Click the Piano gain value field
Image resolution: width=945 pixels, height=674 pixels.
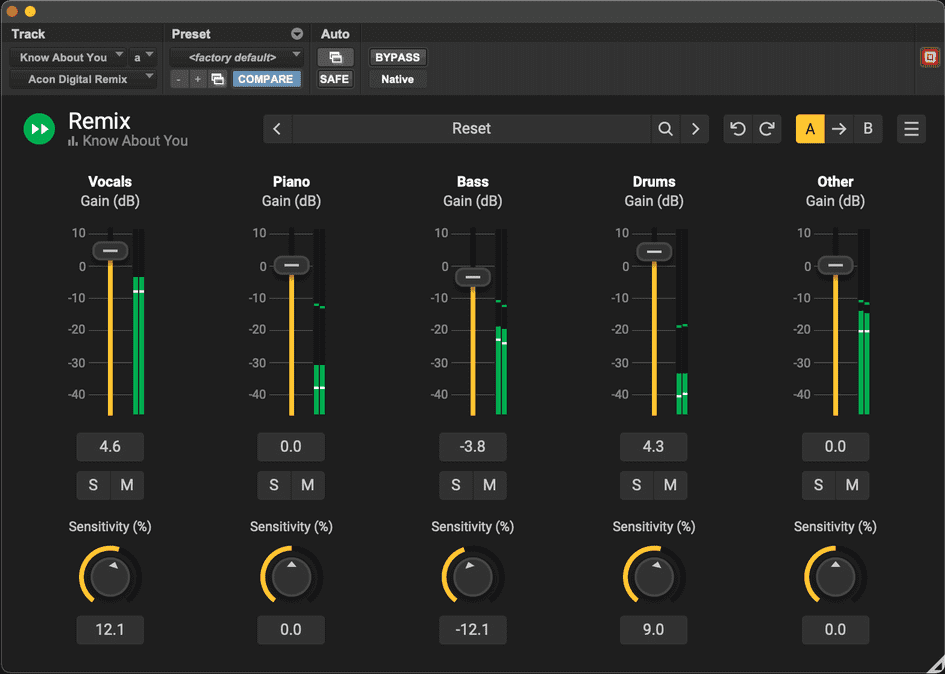pos(291,447)
